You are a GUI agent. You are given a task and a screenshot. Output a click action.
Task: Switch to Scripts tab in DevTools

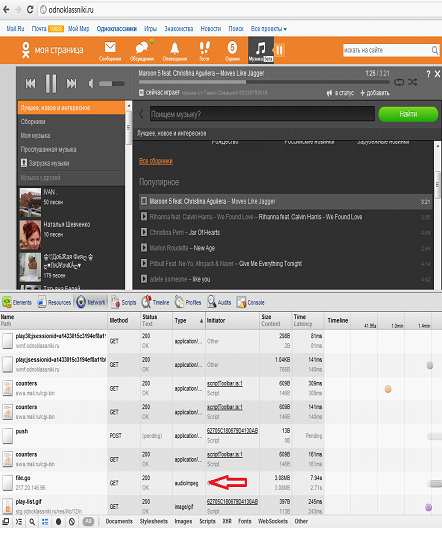point(124,302)
